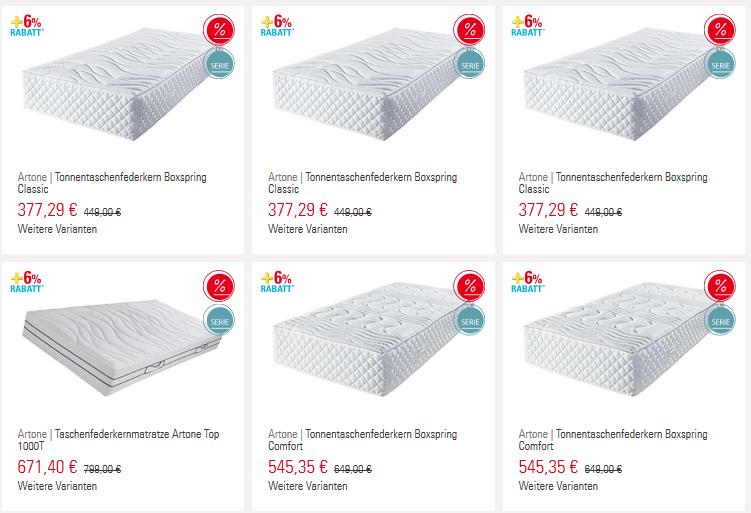Image resolution: width=751 pixels, height=513 pixels.
Task: Click the red percent badge on first Classic mattress
Action: tap(219, 30)
